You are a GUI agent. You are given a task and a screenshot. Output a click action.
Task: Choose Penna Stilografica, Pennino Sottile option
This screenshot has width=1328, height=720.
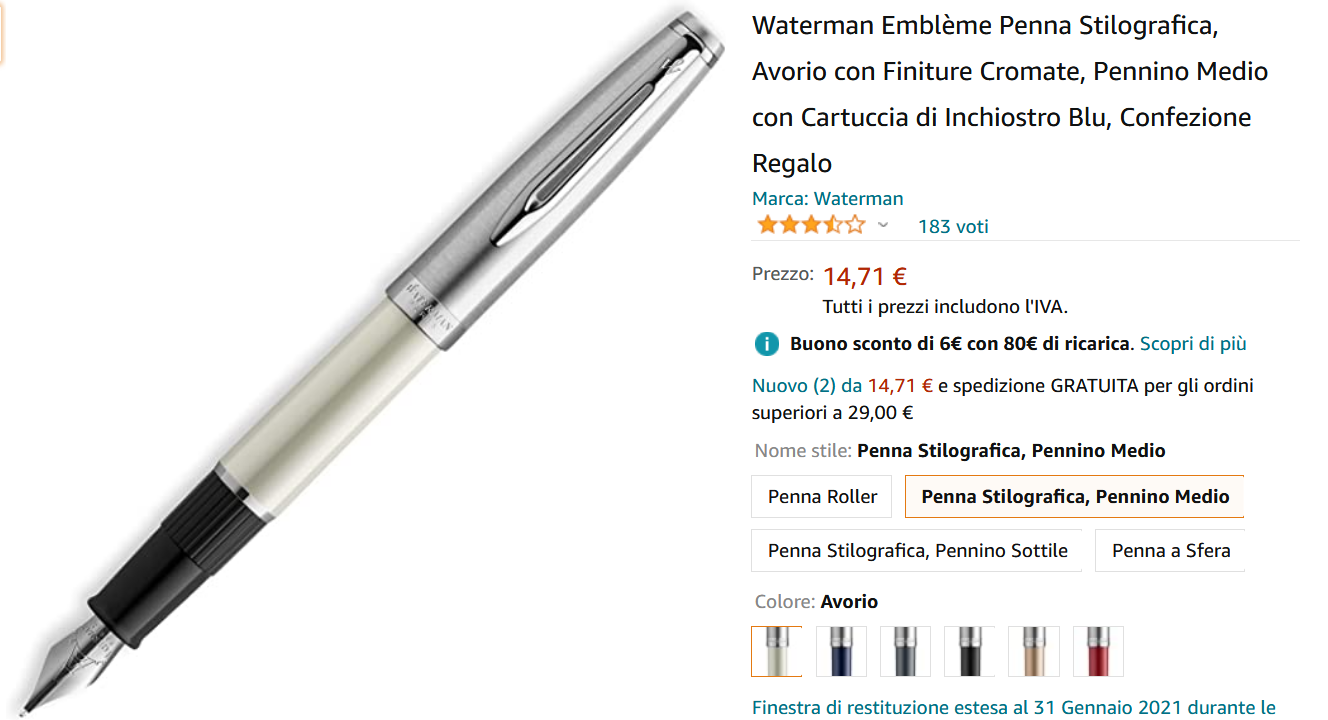[x=917, y=550]
